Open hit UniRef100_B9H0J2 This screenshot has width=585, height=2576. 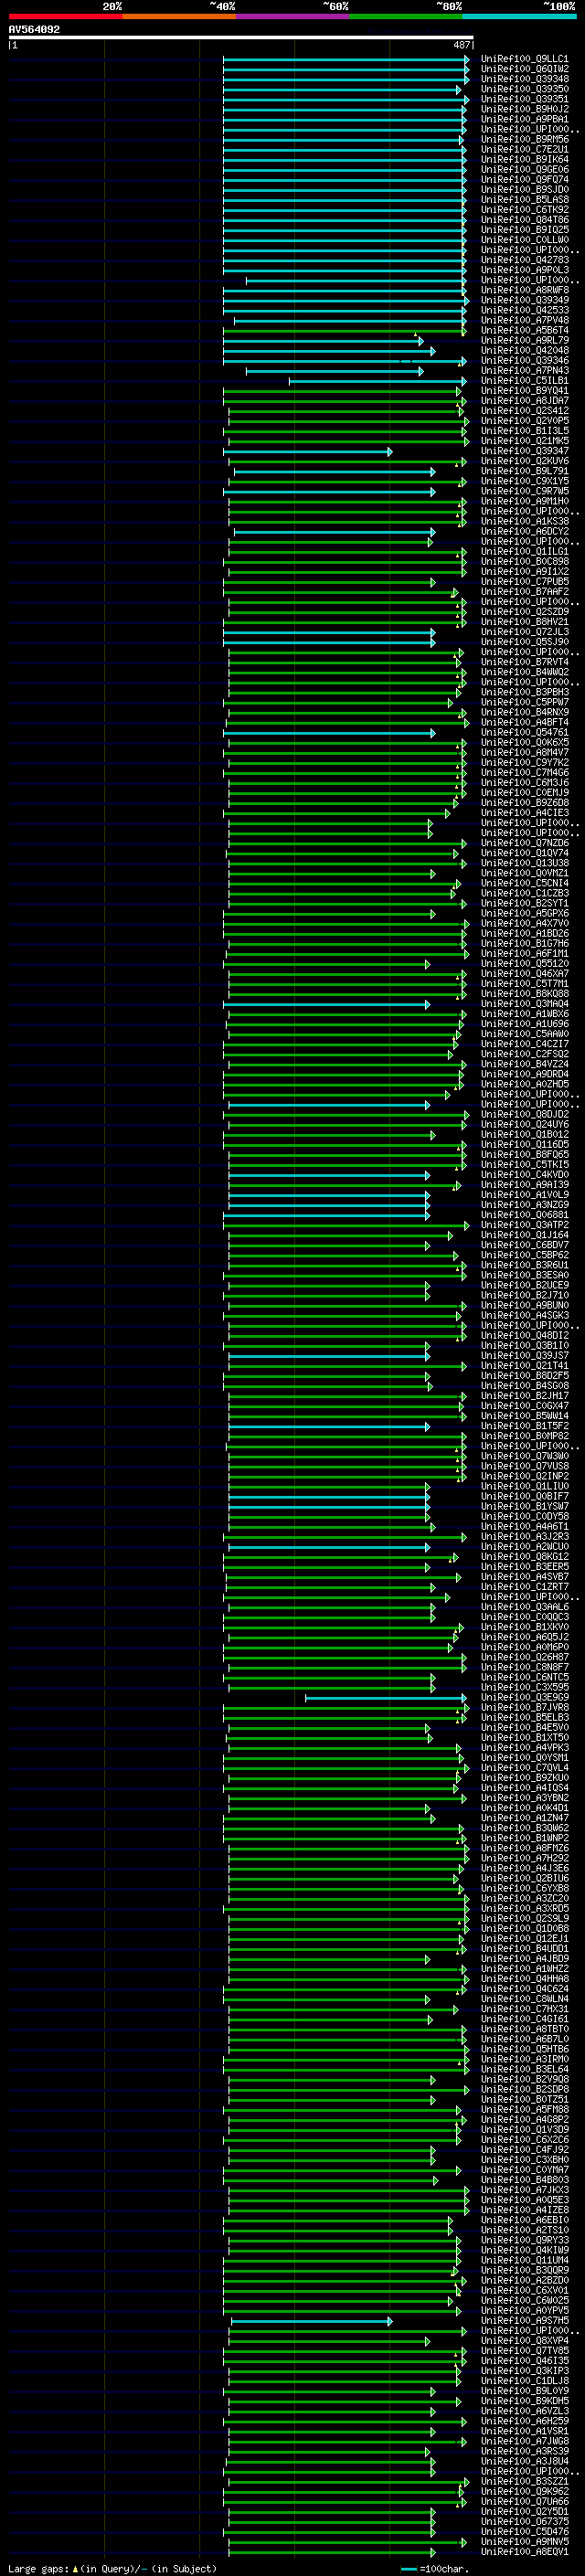524,109
